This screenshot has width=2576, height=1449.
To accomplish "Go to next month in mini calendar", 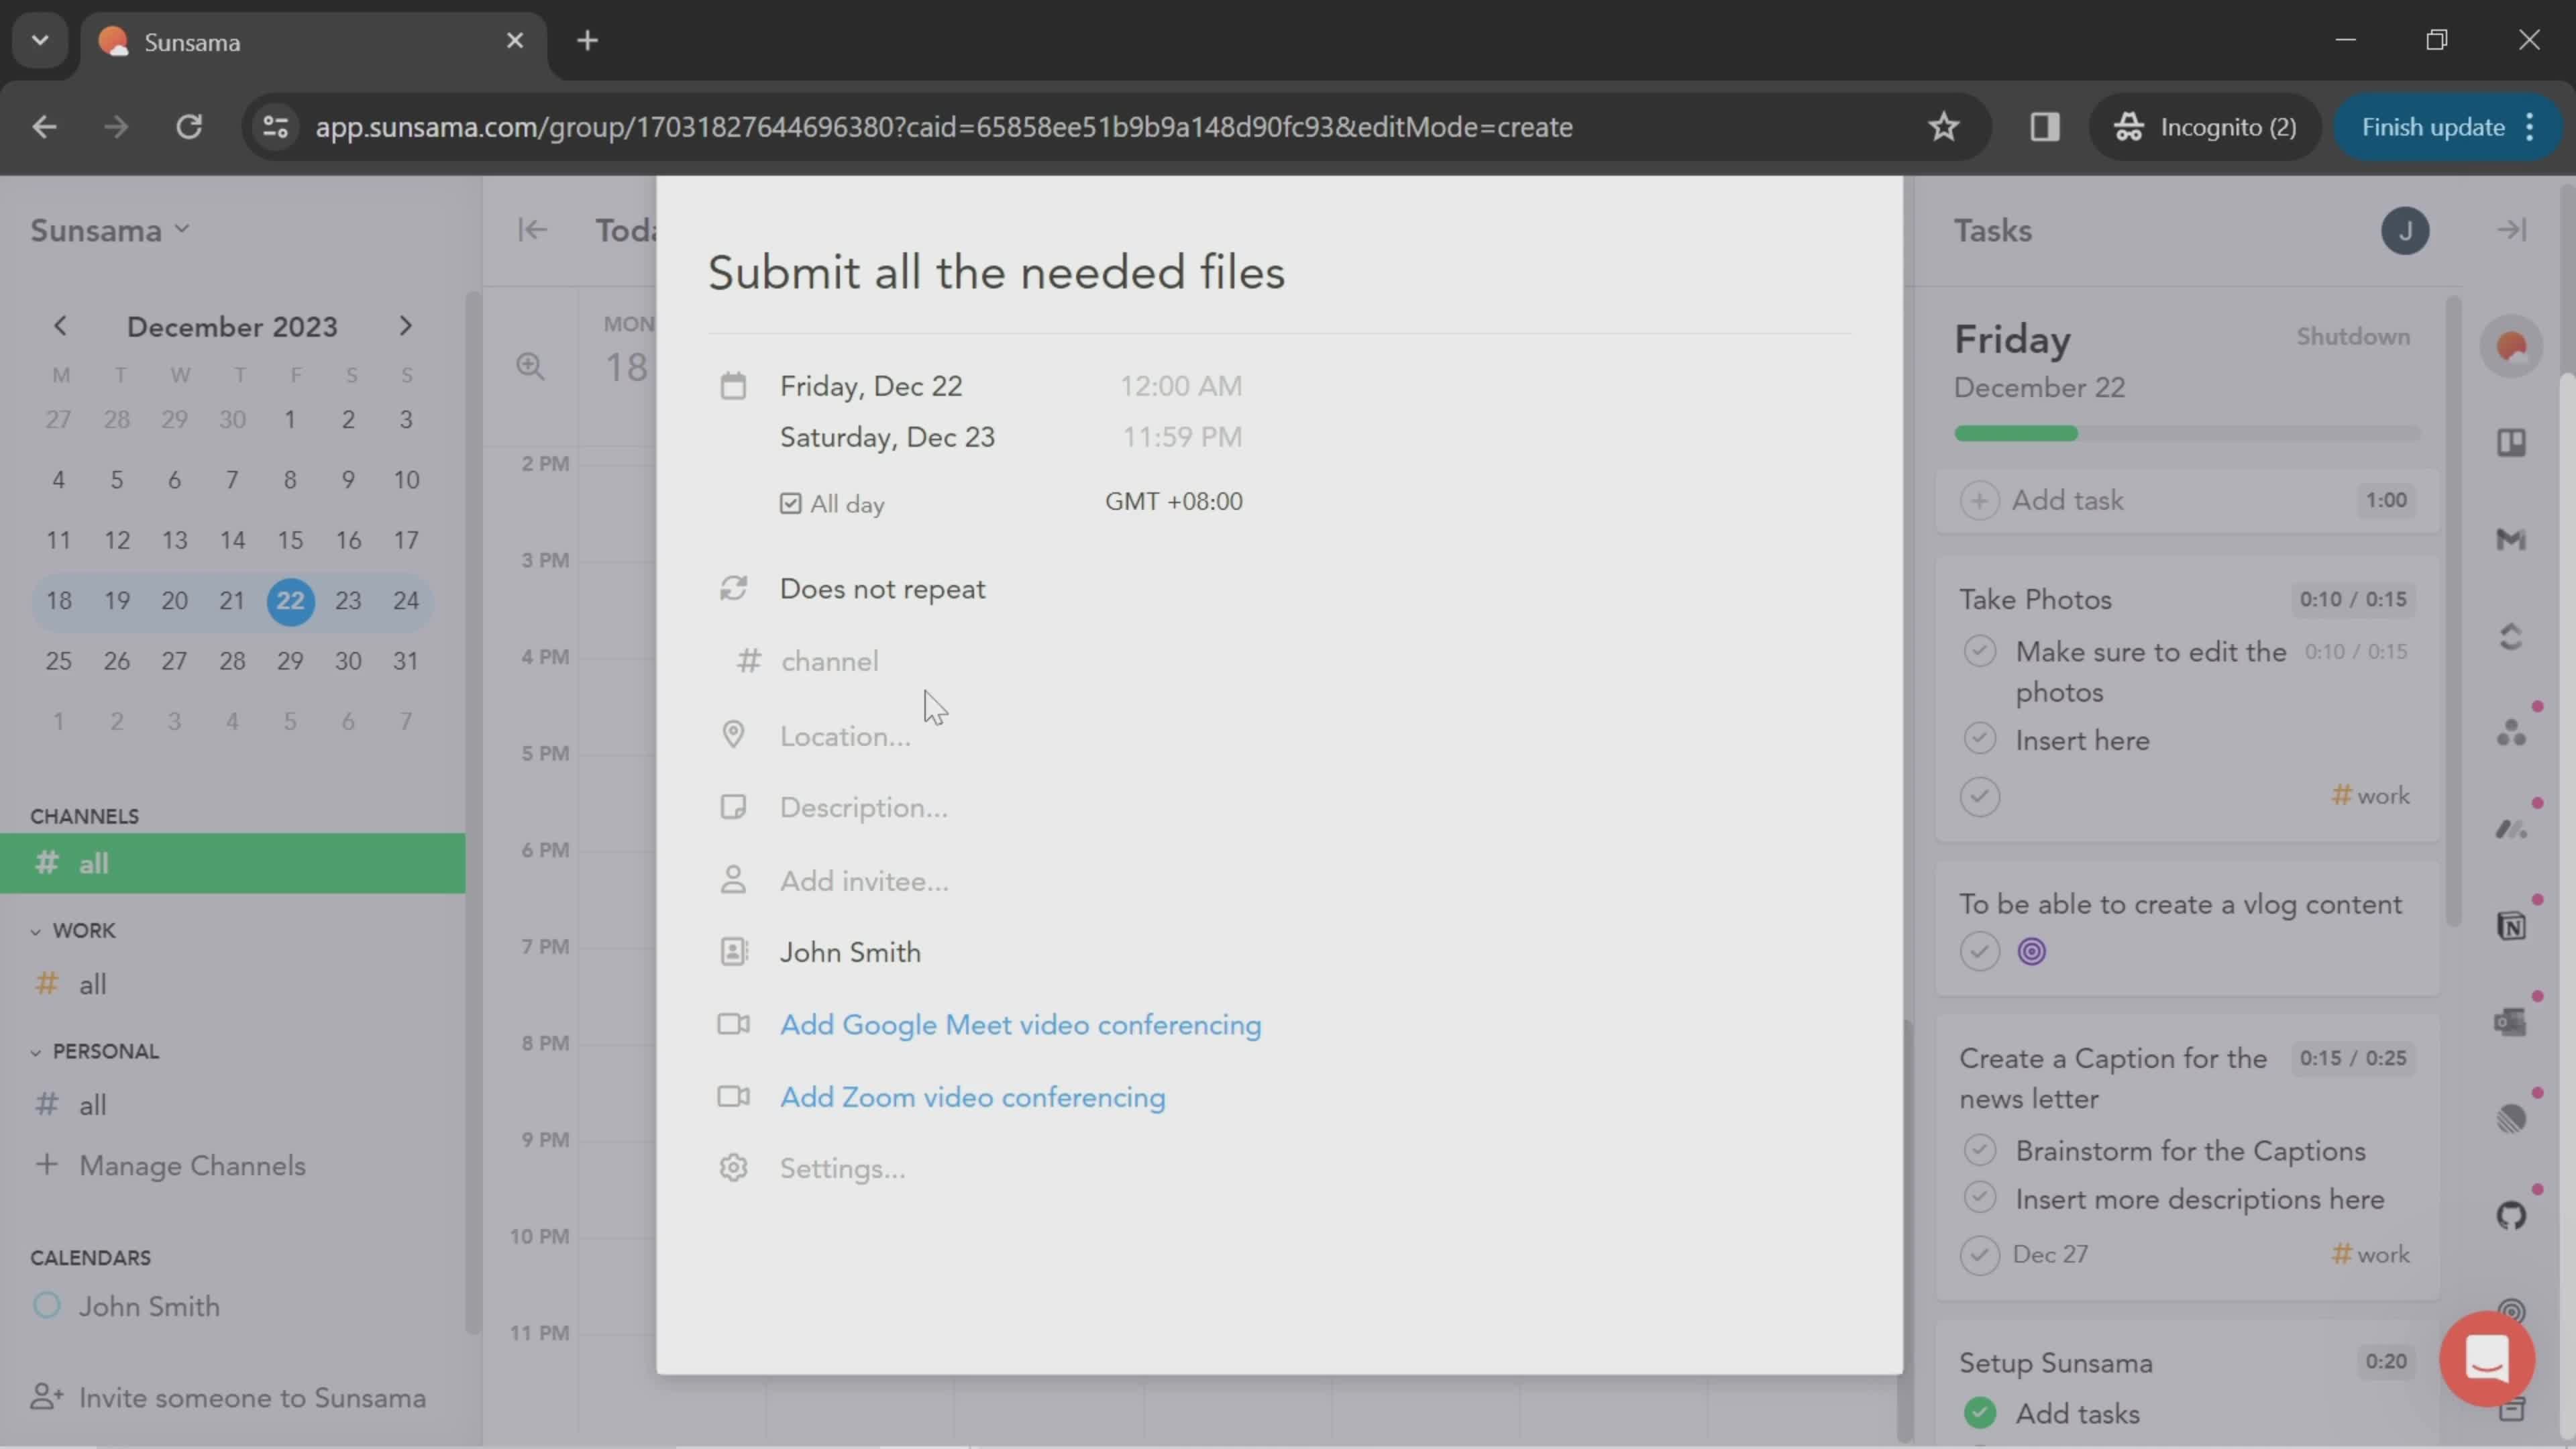I will (405, 326).
